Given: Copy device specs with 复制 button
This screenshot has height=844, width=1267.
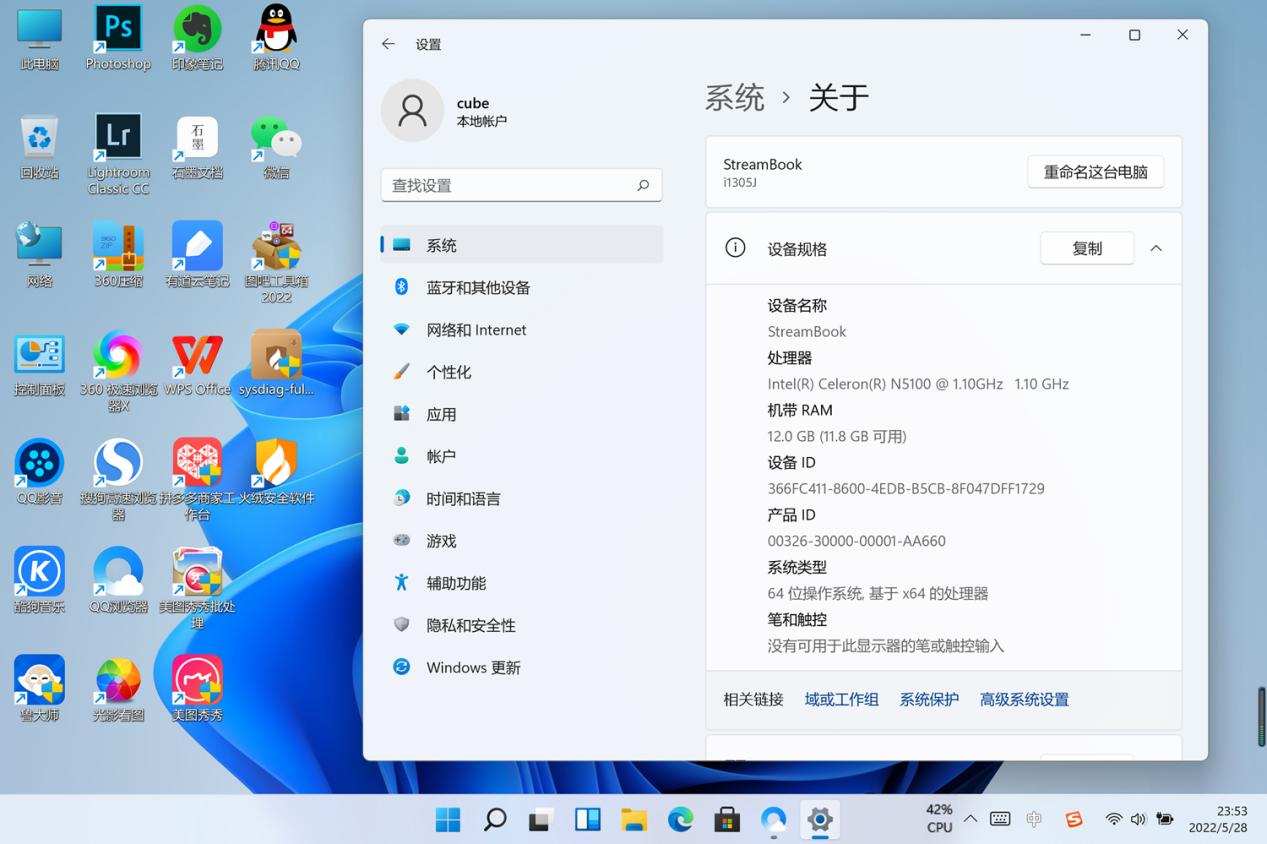Looking at the screenshot, I should (1087, 248).
